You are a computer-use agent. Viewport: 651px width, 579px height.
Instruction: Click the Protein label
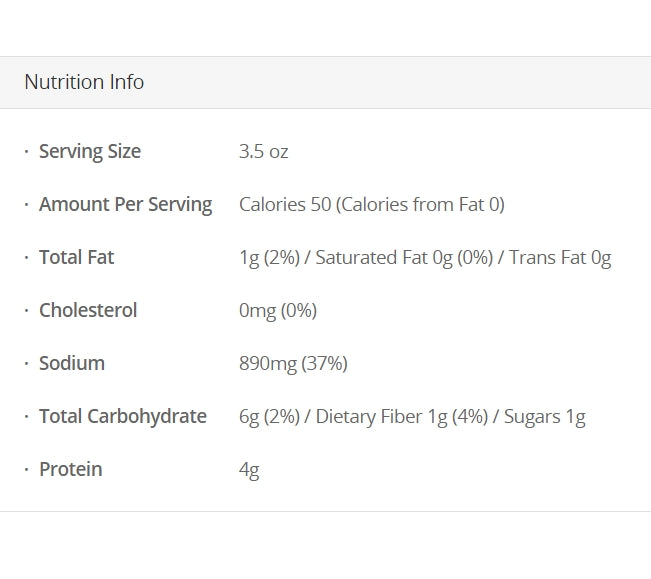coord(70,470)
